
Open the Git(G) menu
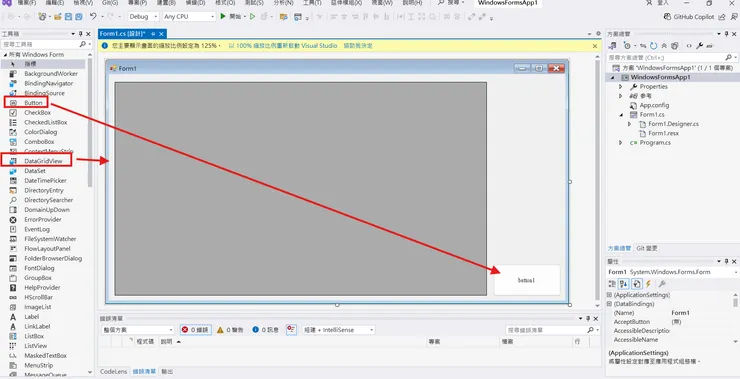coord(110,3)
